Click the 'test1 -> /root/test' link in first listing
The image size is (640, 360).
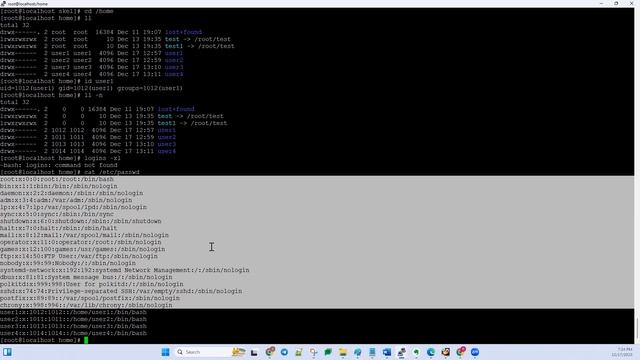coord(200,46)
